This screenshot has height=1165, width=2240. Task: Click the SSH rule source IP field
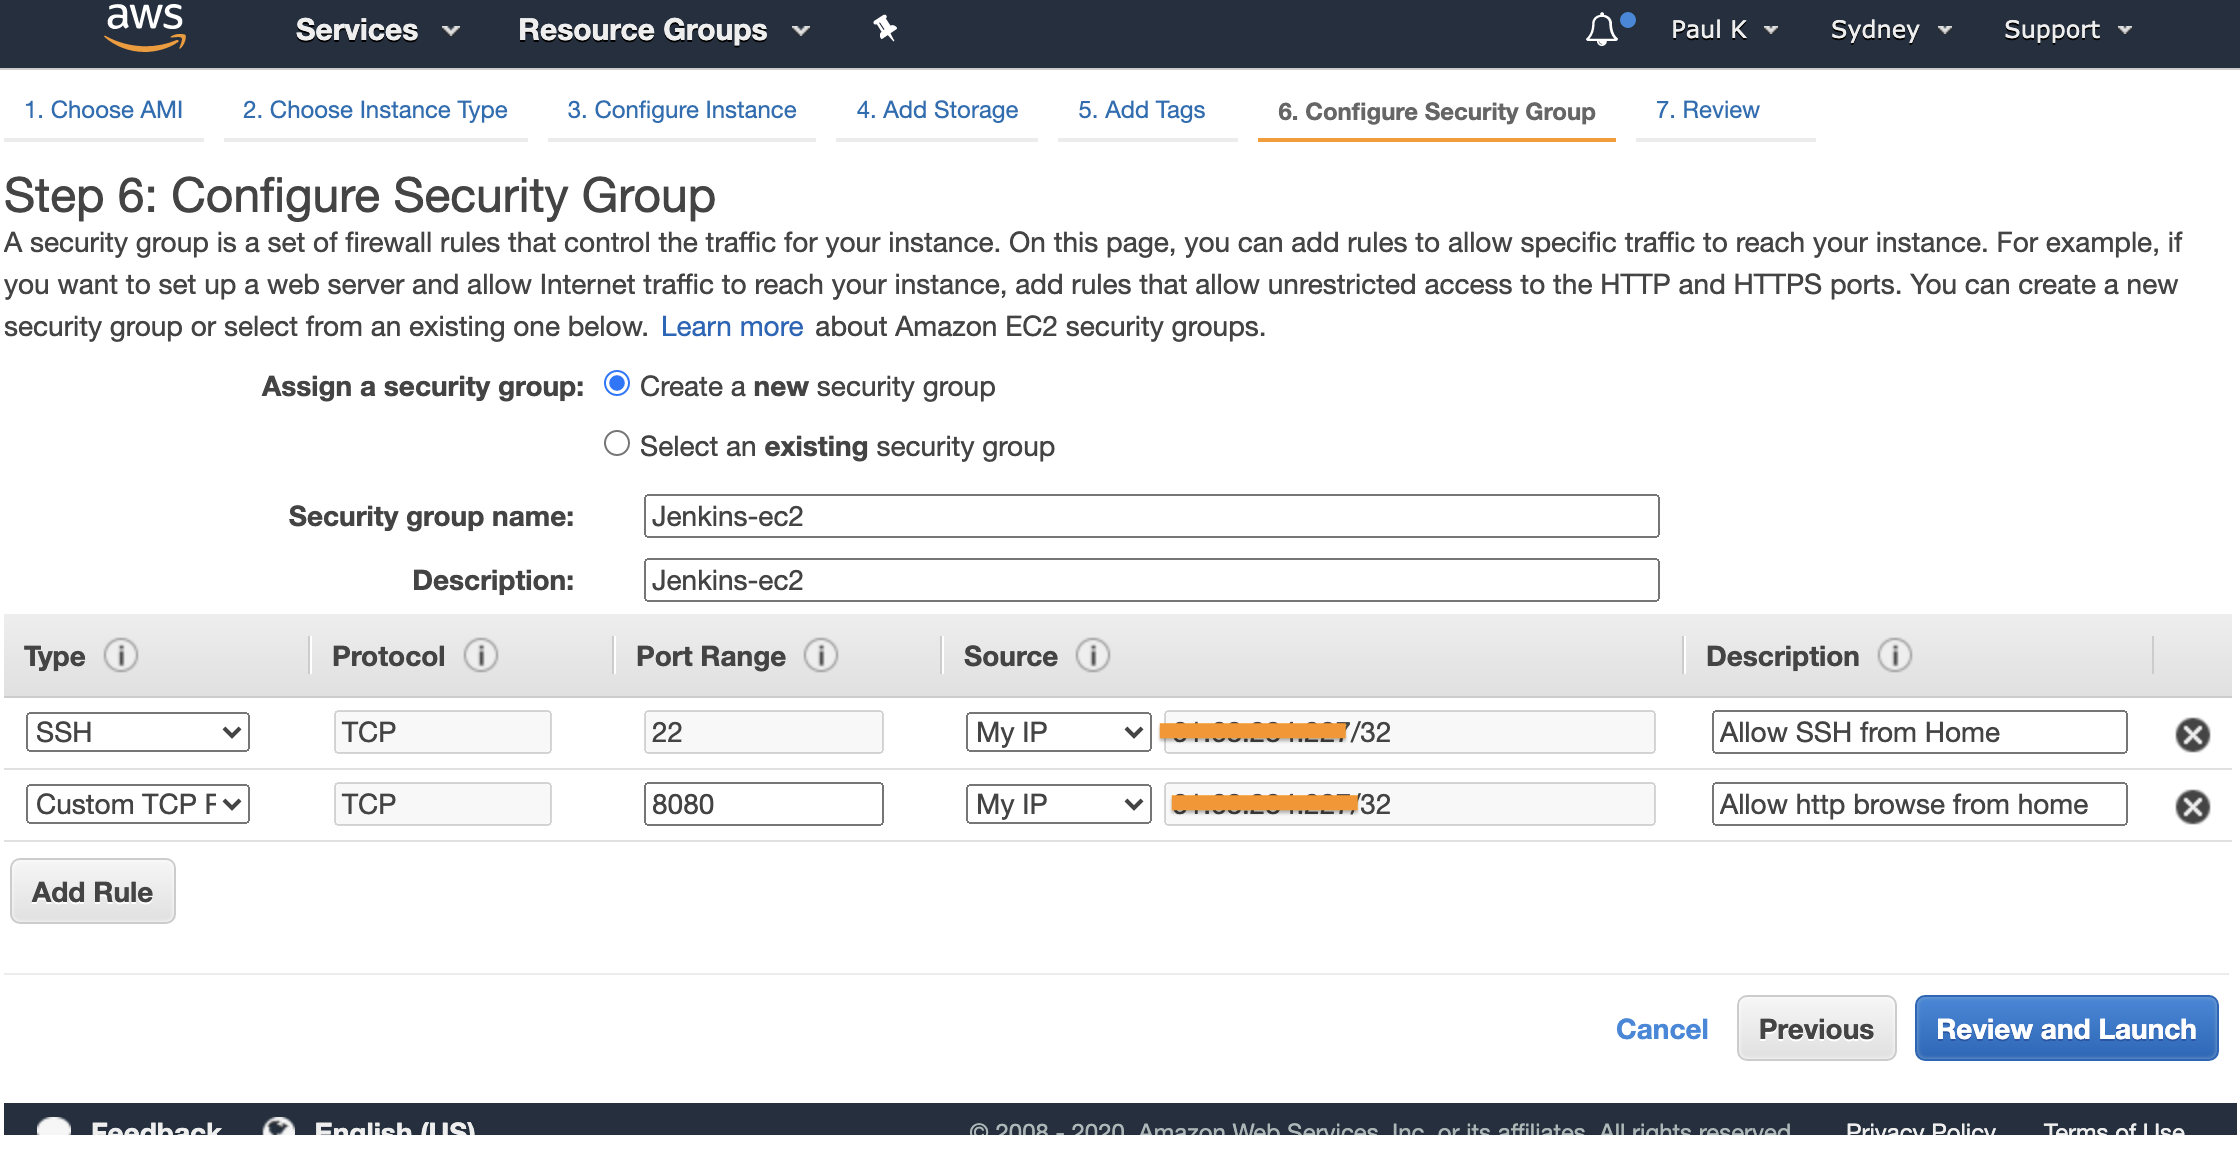[x=1409, y=732]
